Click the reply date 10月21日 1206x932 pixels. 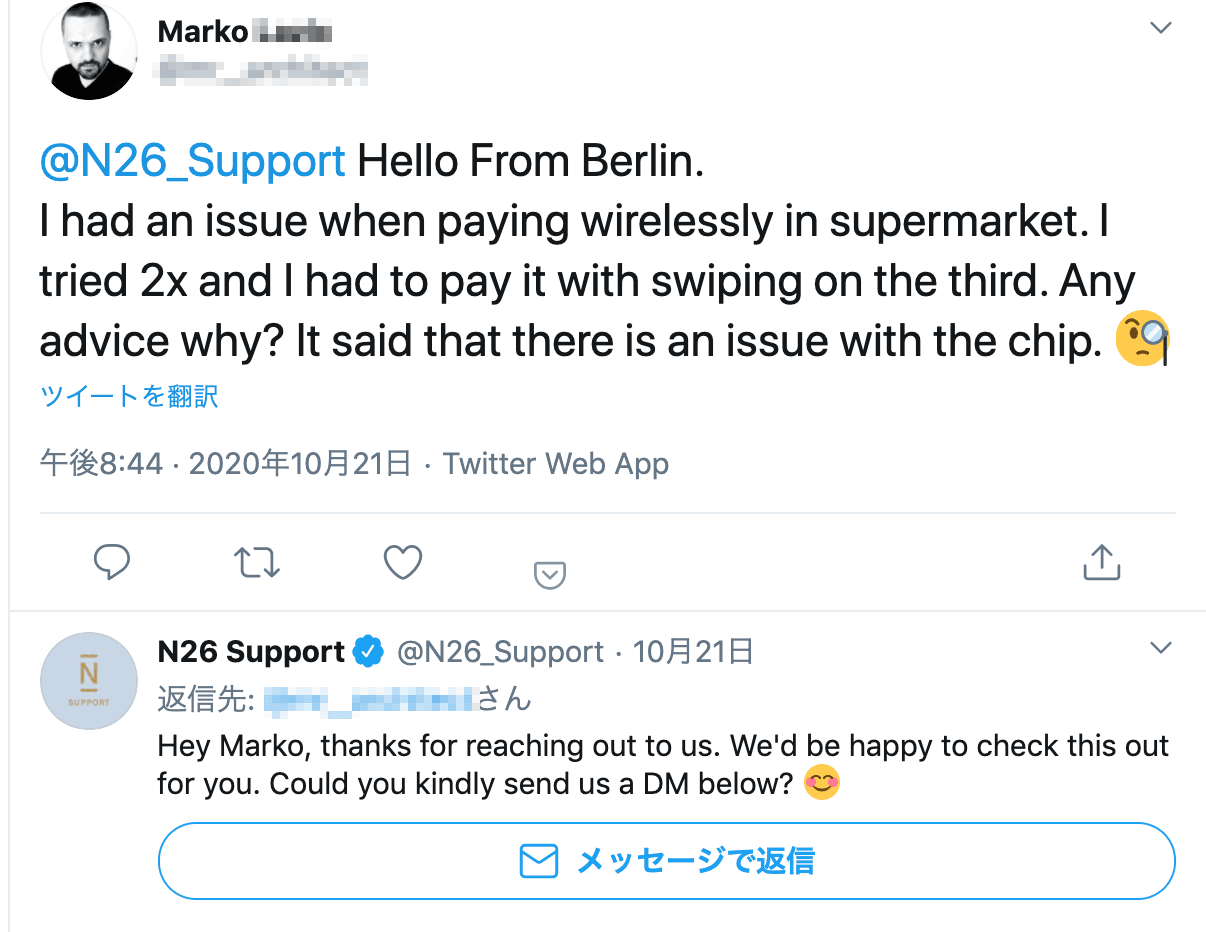pos(693,653)
